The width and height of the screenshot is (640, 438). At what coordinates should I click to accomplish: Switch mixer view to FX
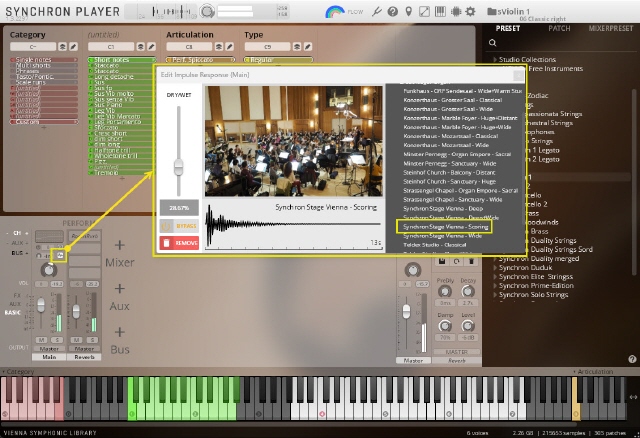click(17, 295)
